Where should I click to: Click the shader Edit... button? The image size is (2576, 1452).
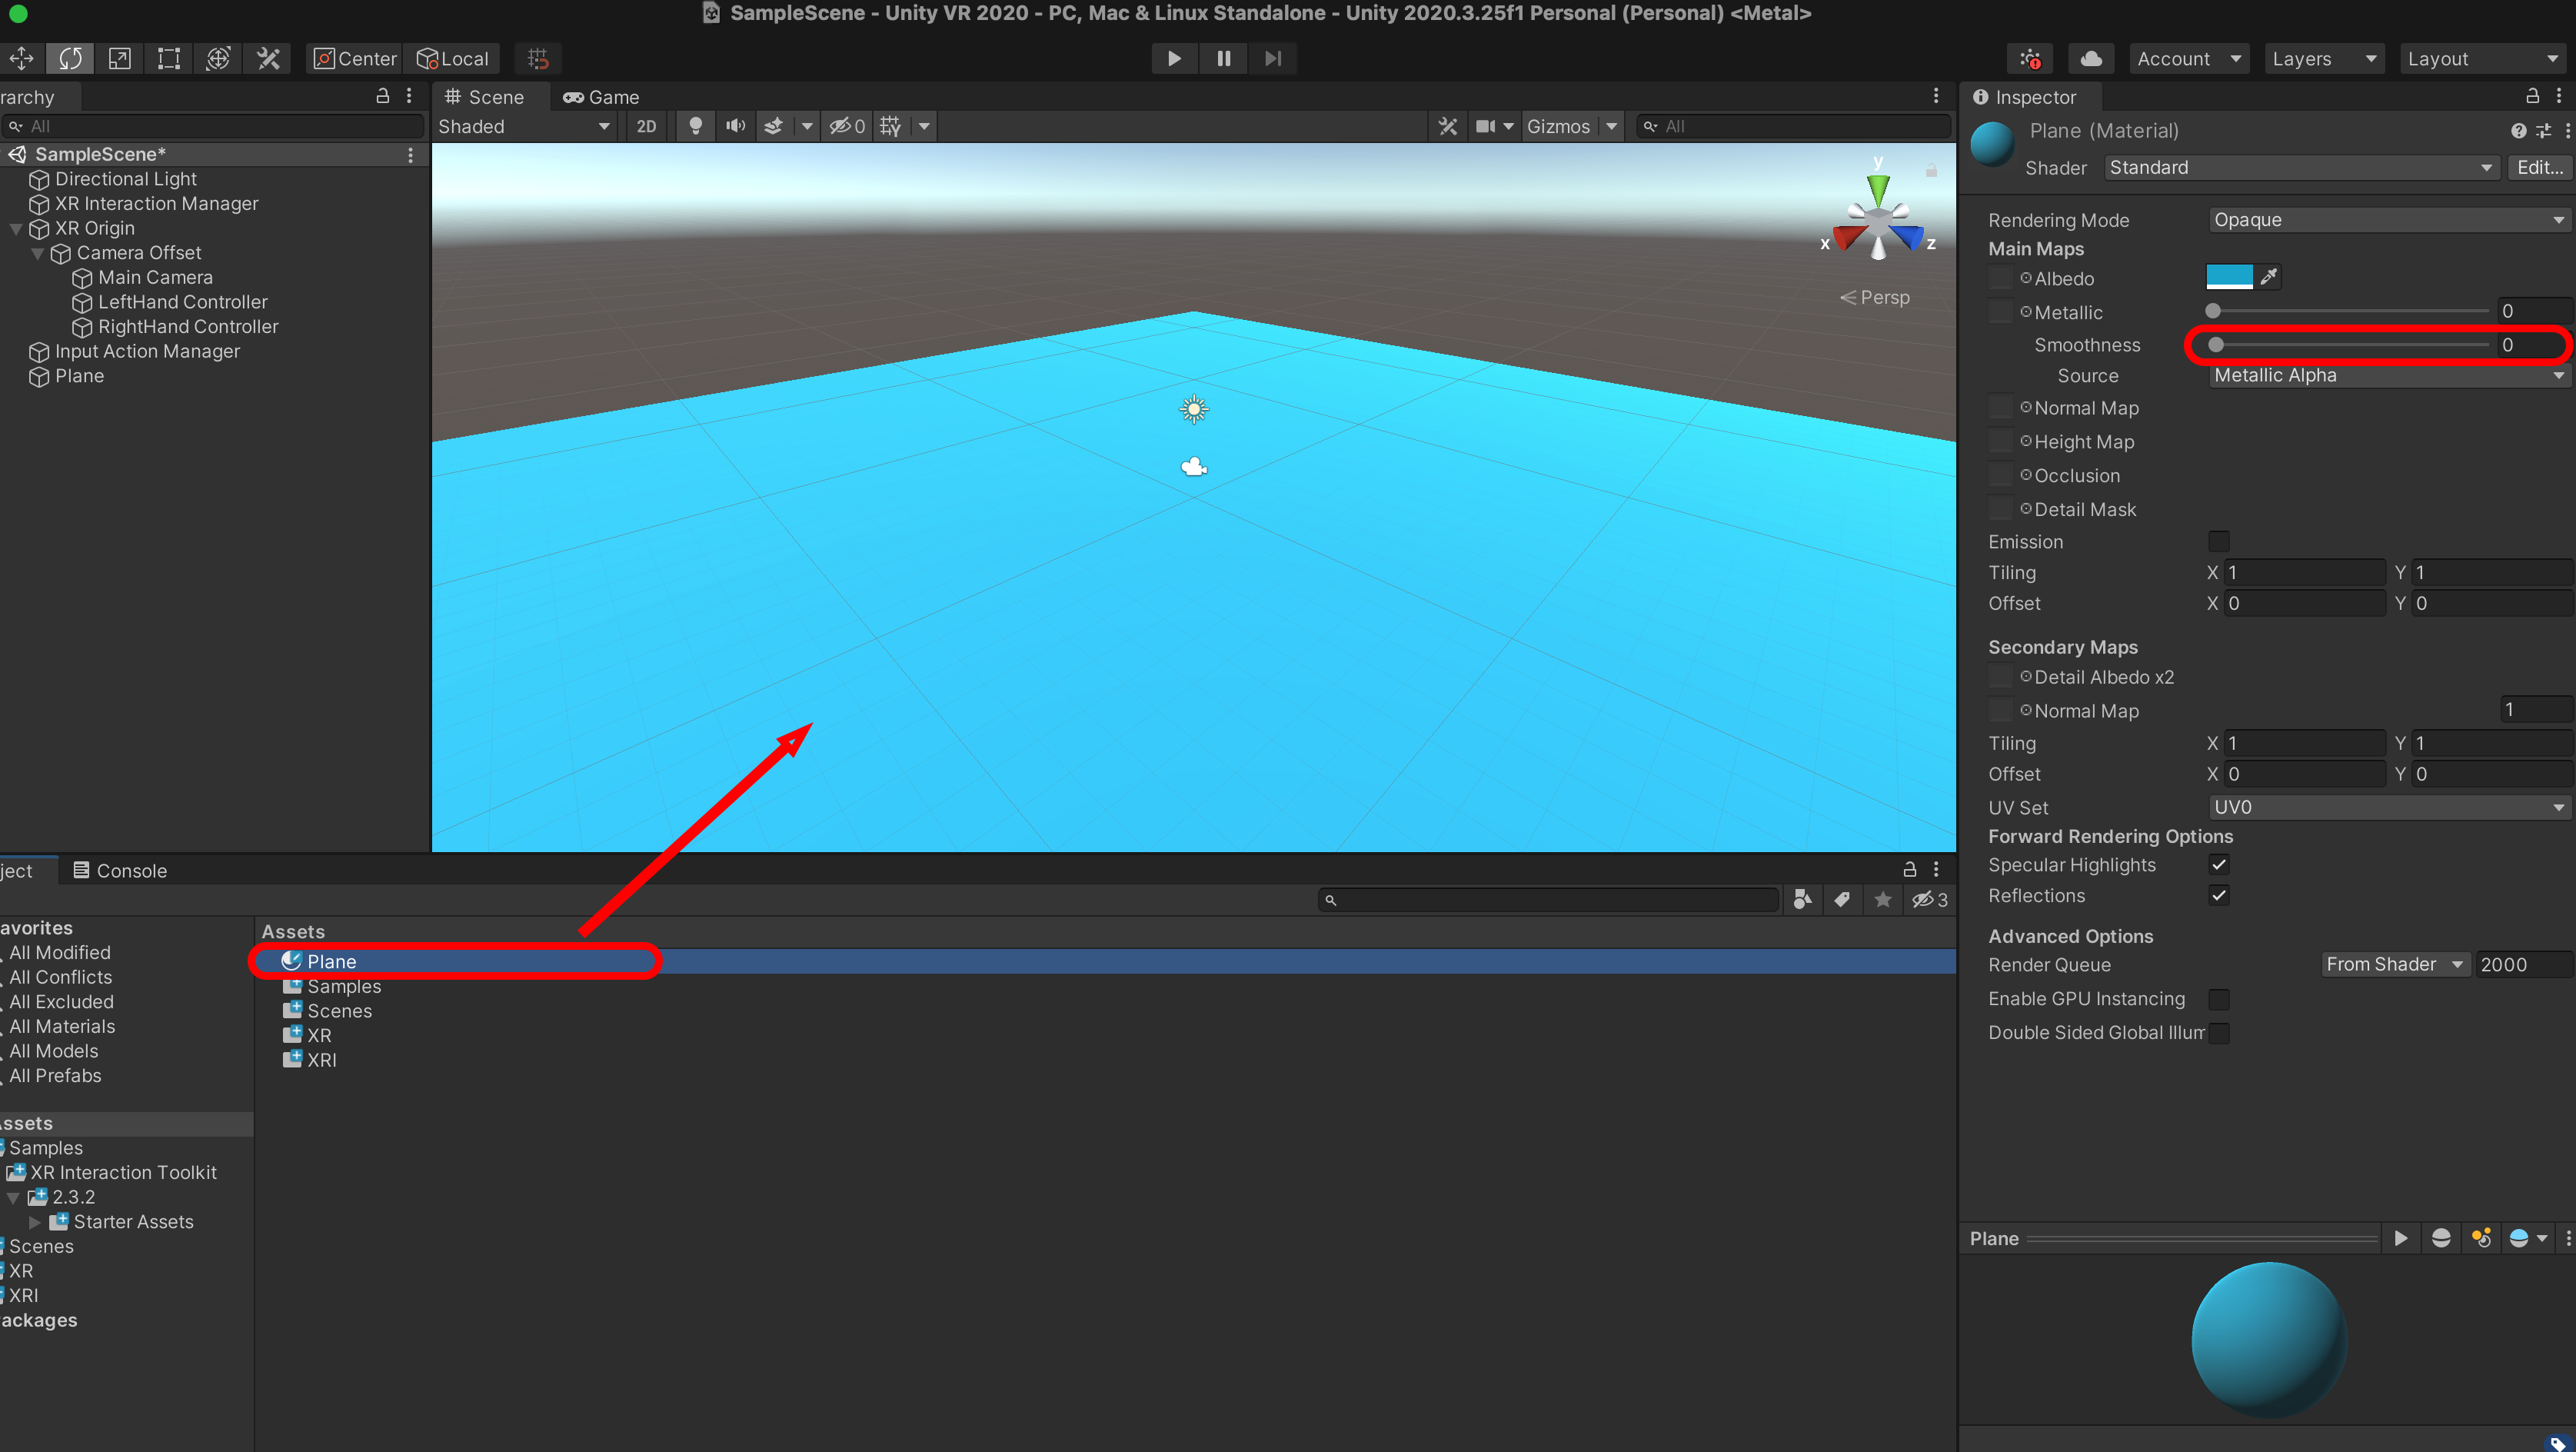point(2538,167)
